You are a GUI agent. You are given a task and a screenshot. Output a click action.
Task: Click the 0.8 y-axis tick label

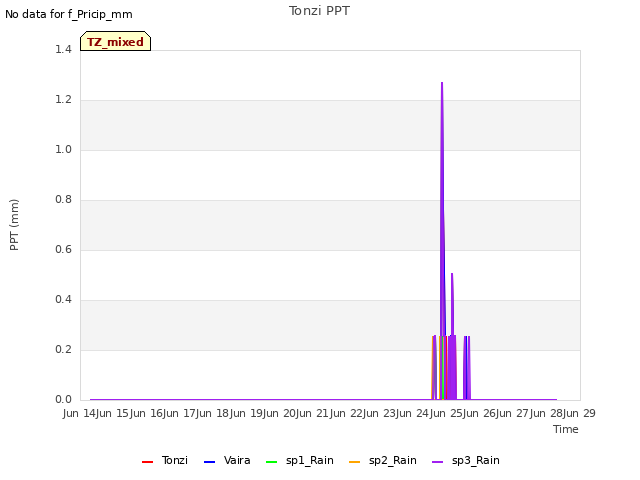point(63,199)
